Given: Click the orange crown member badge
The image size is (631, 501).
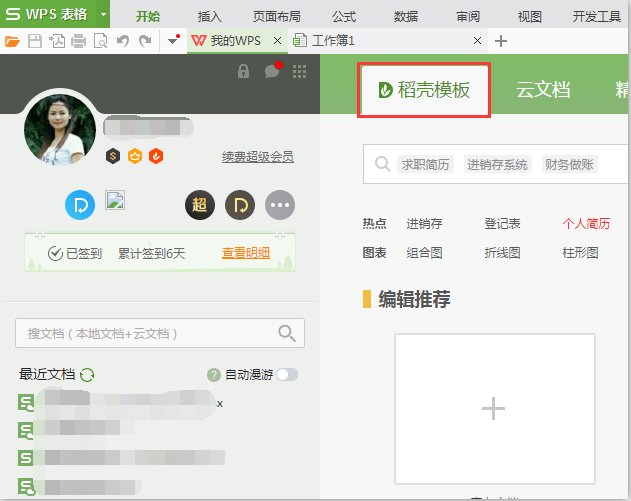Looking at the screenshot, I should 135,156.
